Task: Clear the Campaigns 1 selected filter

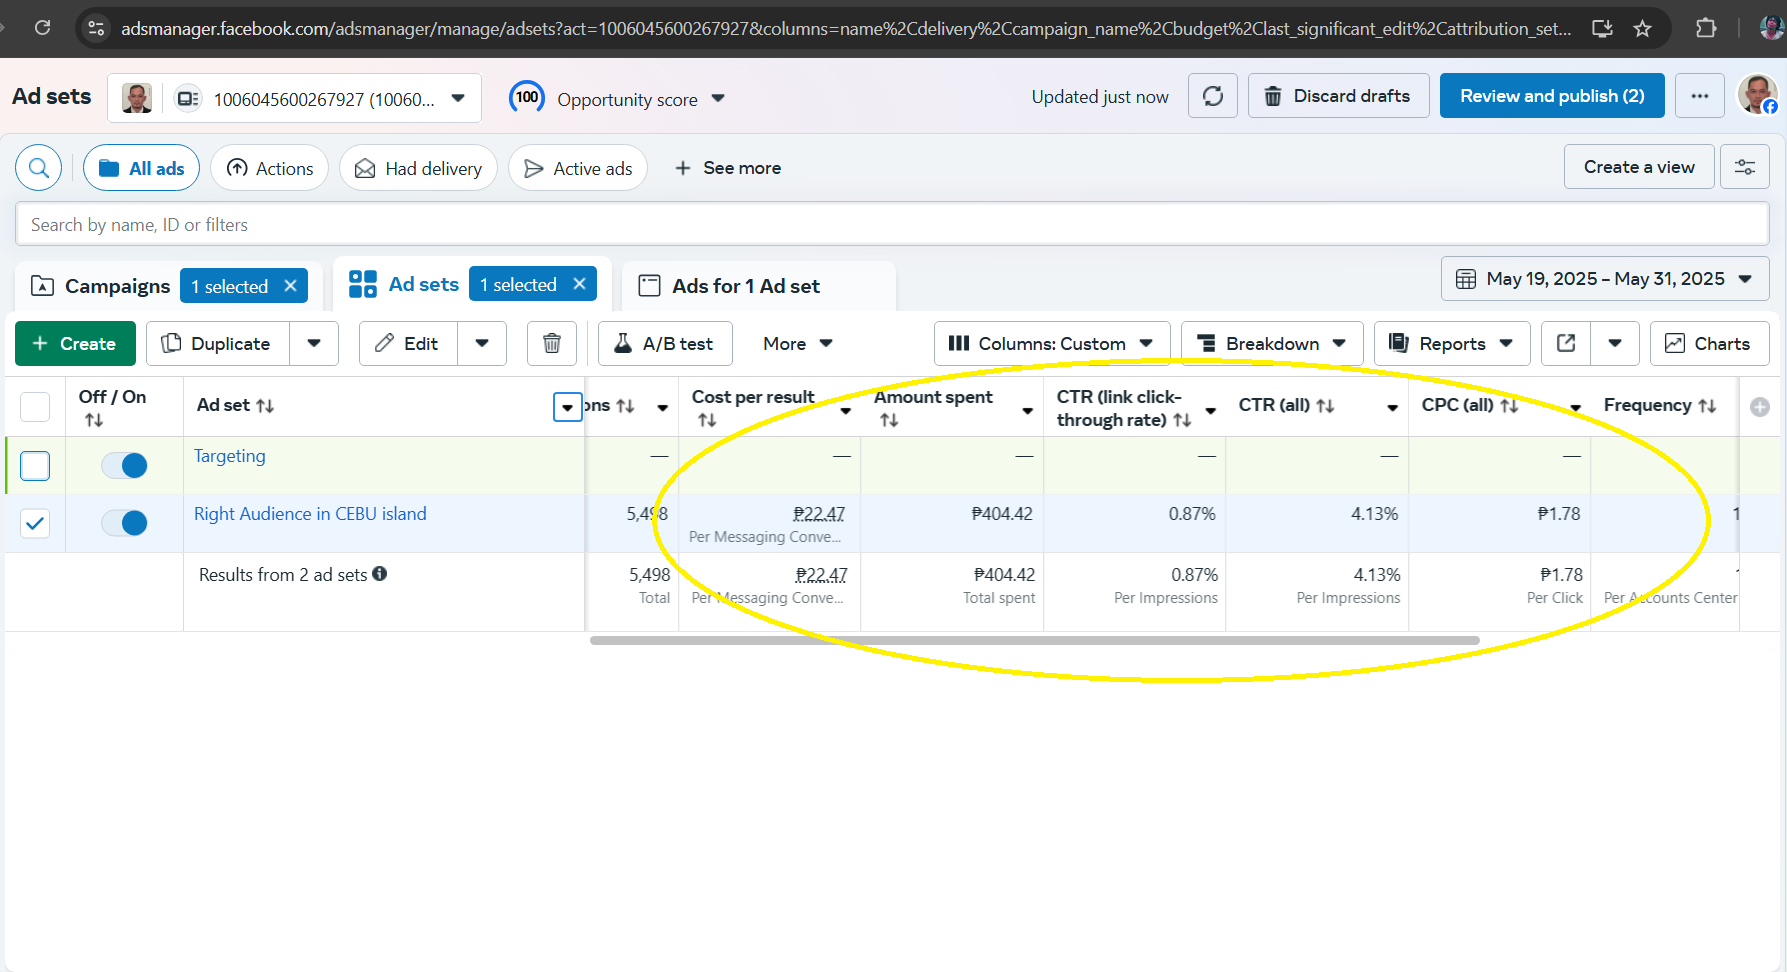Action: coord(290,286)
